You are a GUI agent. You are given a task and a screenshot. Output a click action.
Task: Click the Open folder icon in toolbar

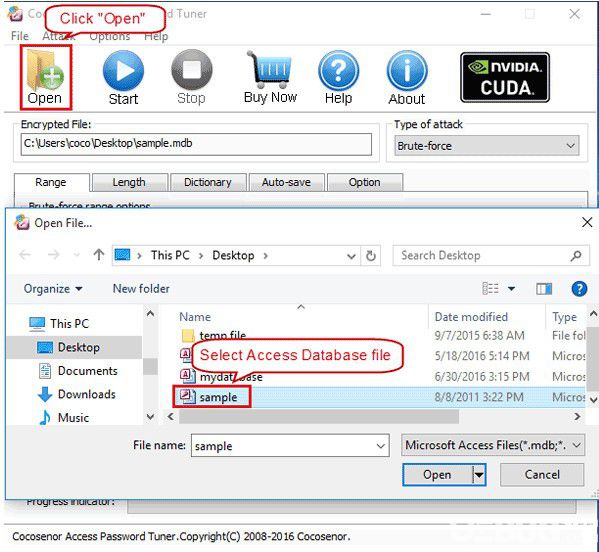[45, 77]
